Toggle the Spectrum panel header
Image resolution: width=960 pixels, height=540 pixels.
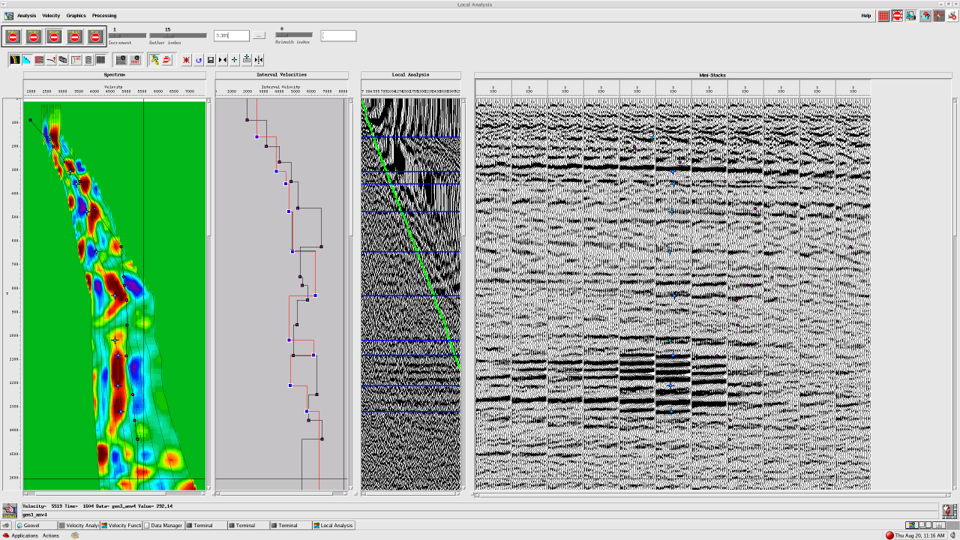[114, 75]
